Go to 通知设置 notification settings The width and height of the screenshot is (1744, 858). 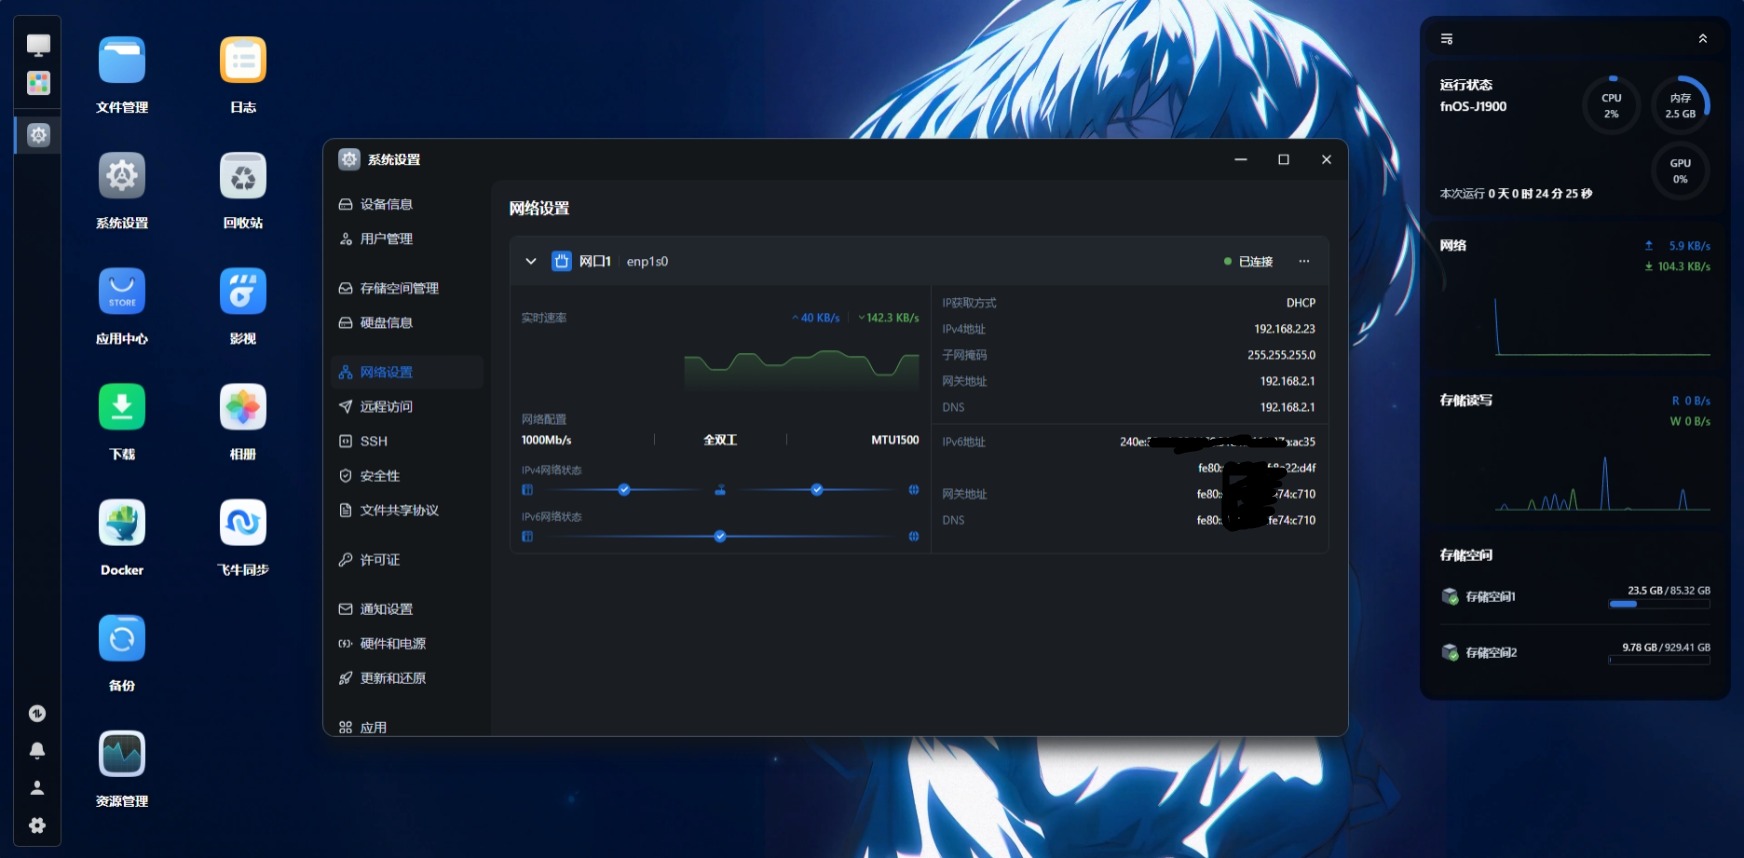[x=407, y=609]
